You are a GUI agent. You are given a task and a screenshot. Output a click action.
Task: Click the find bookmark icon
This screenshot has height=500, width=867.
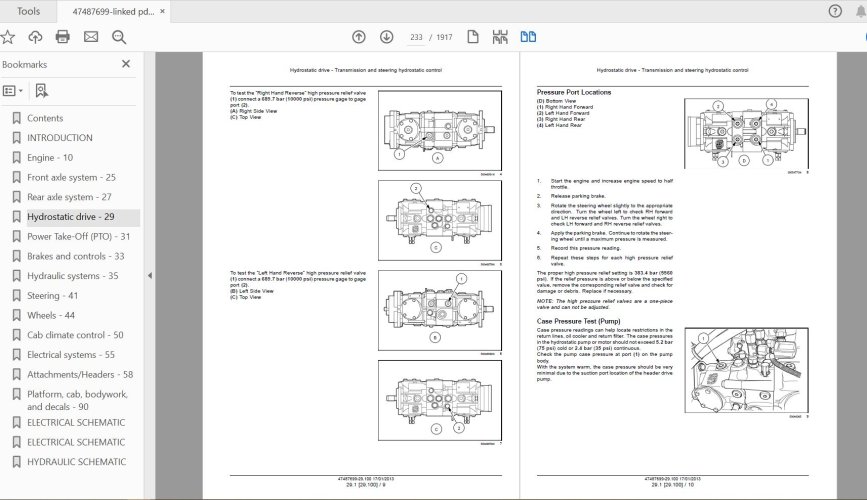click(x=41, y=91)
